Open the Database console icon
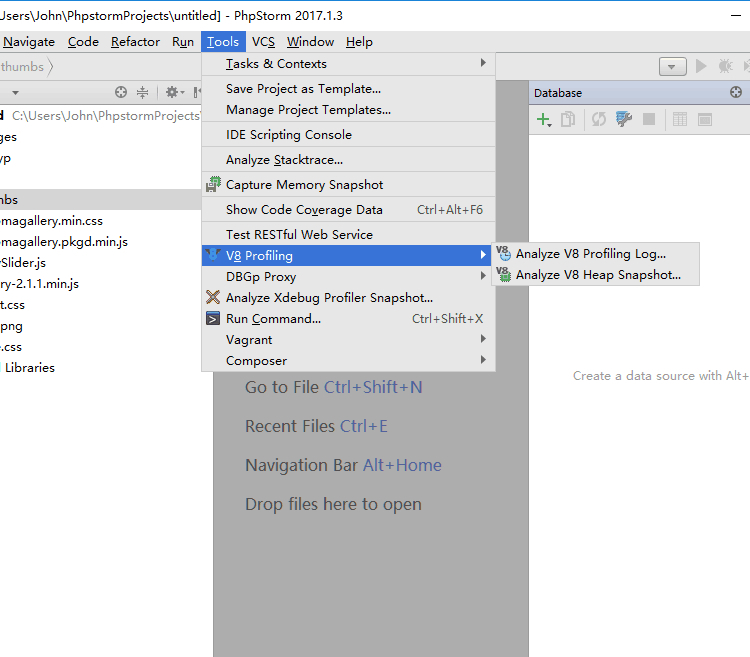Viewport: 750px width, 657px height. click(705, 120)
